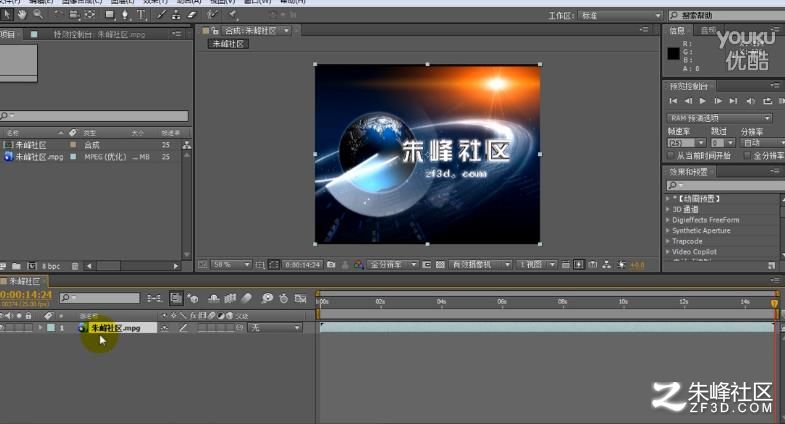Viewport: 785px width, 424px height.
Task: Jump to first frame in preview
Action: pos(673,101)
